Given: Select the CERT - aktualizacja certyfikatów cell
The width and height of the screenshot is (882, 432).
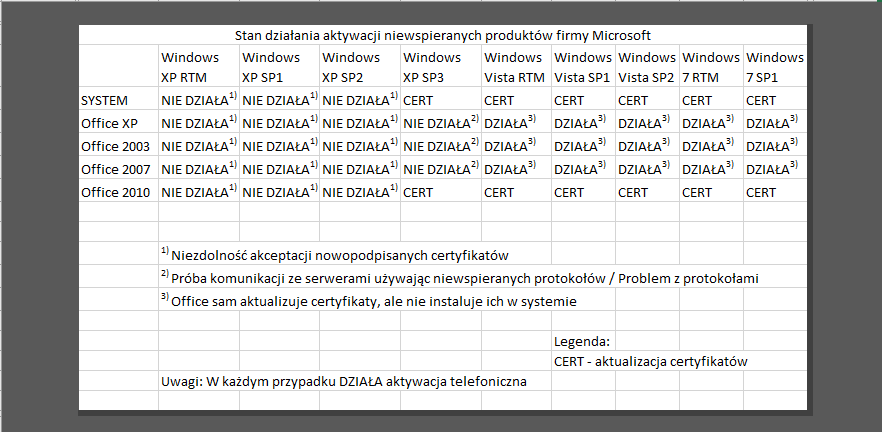Looking at the screenshot, I should click(x=651, y=361).
